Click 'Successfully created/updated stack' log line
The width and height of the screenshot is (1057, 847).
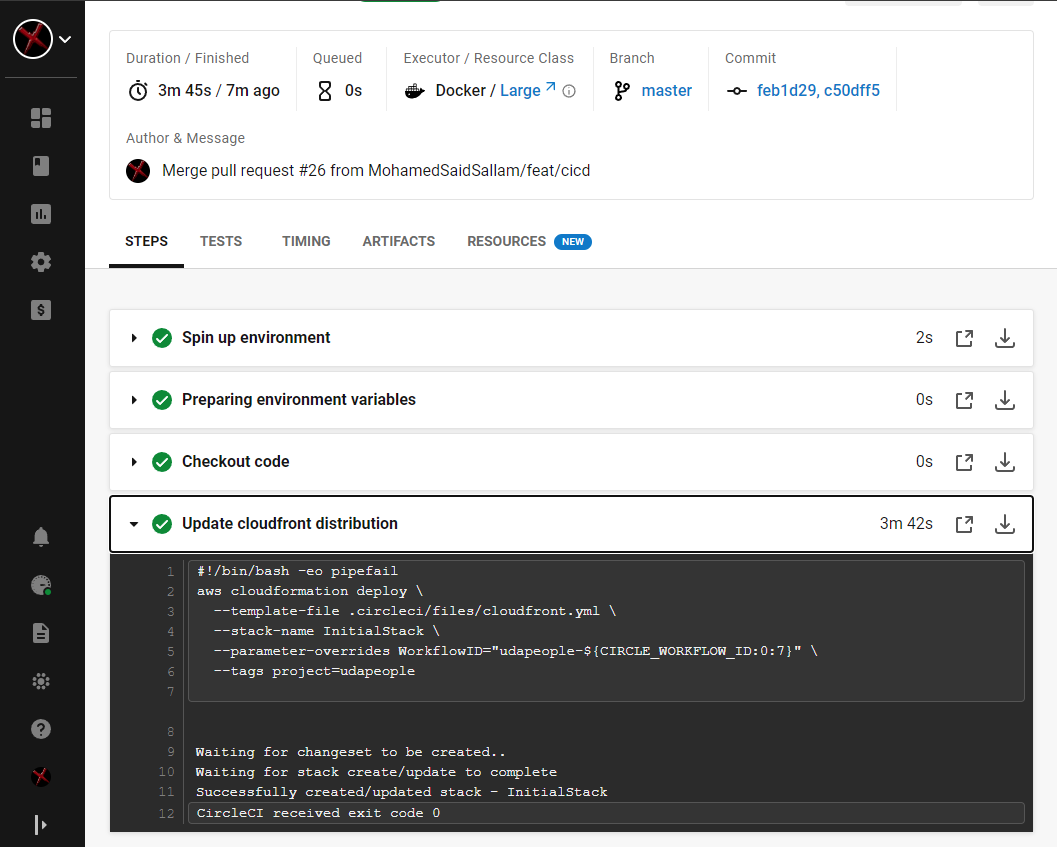[401, 792]
